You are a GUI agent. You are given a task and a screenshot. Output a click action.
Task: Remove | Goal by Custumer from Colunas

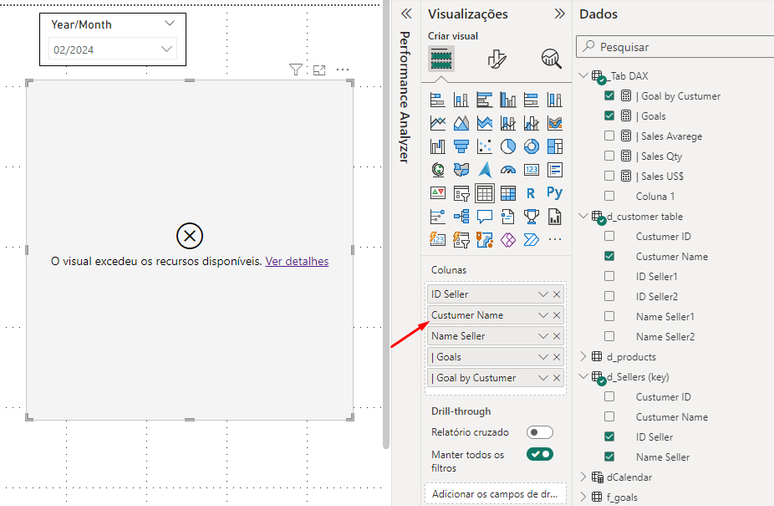(557, 378)
